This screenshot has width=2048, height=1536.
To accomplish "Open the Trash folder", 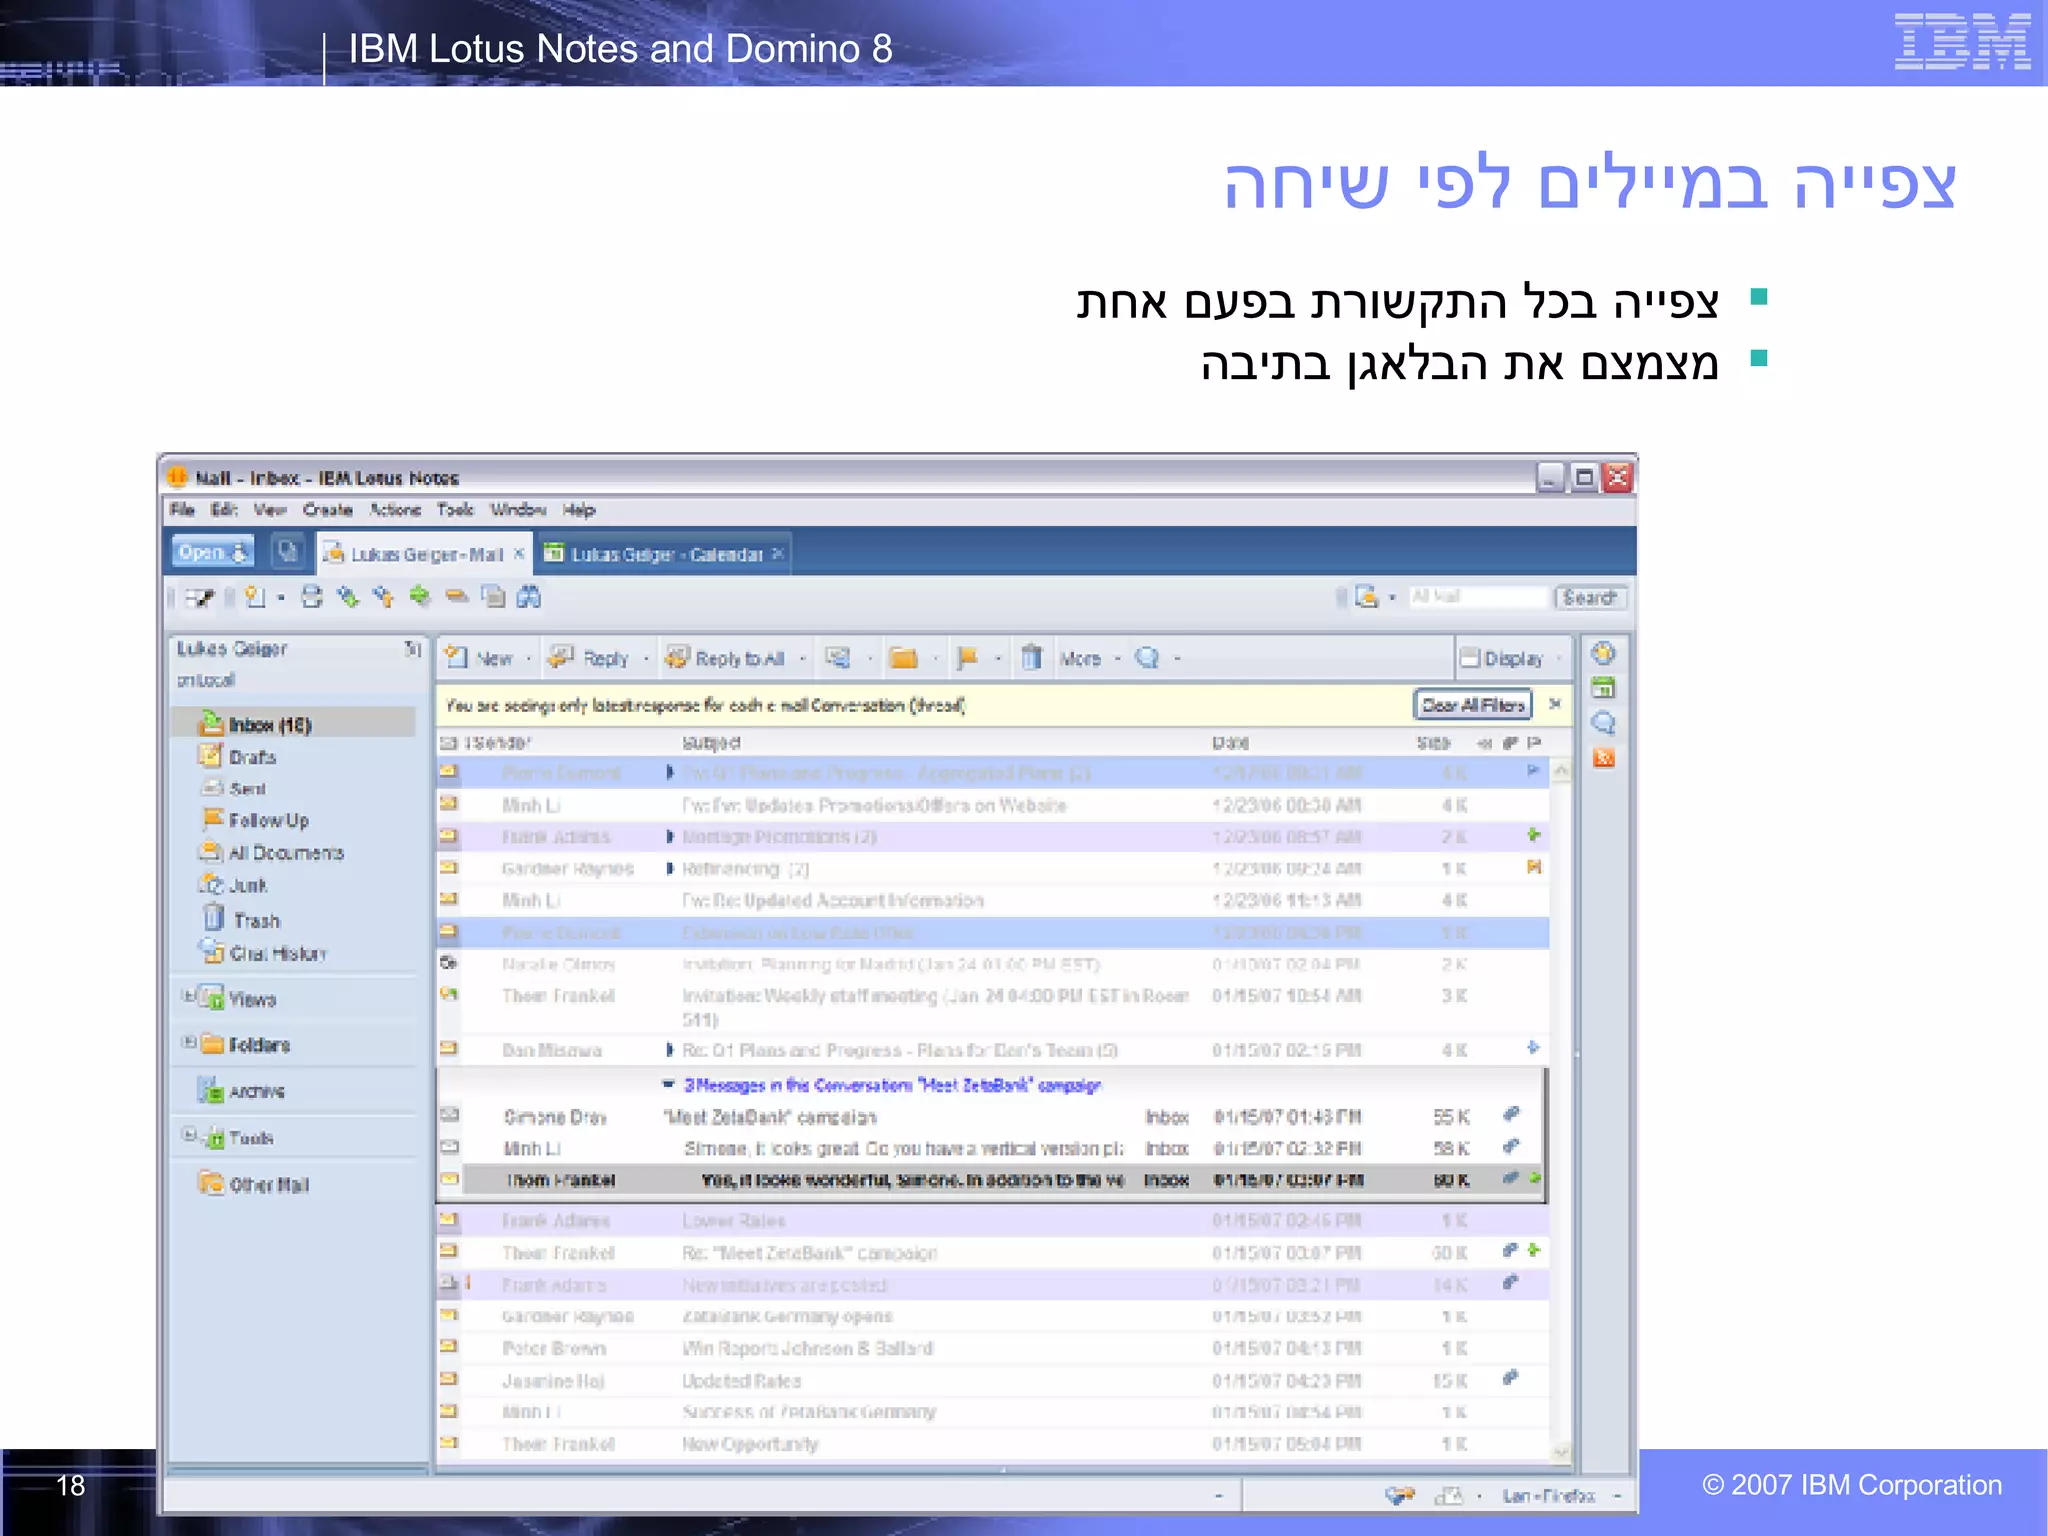I will [x=242, y=919].
